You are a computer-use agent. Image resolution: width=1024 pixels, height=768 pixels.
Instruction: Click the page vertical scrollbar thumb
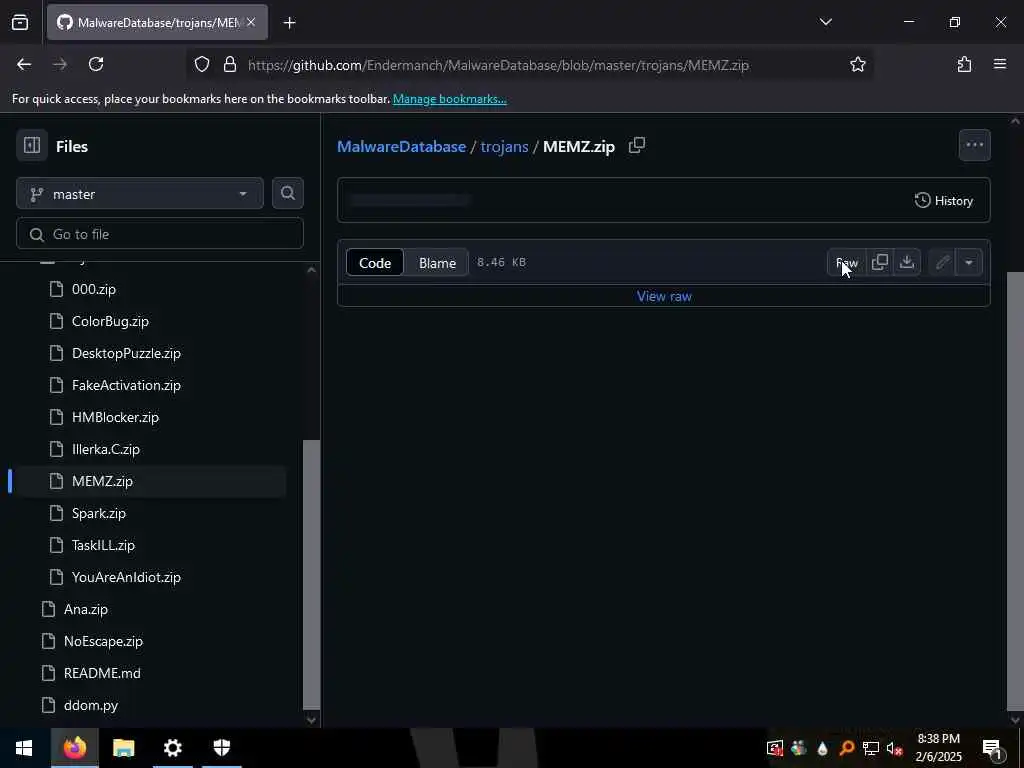tap(1016, 490)
